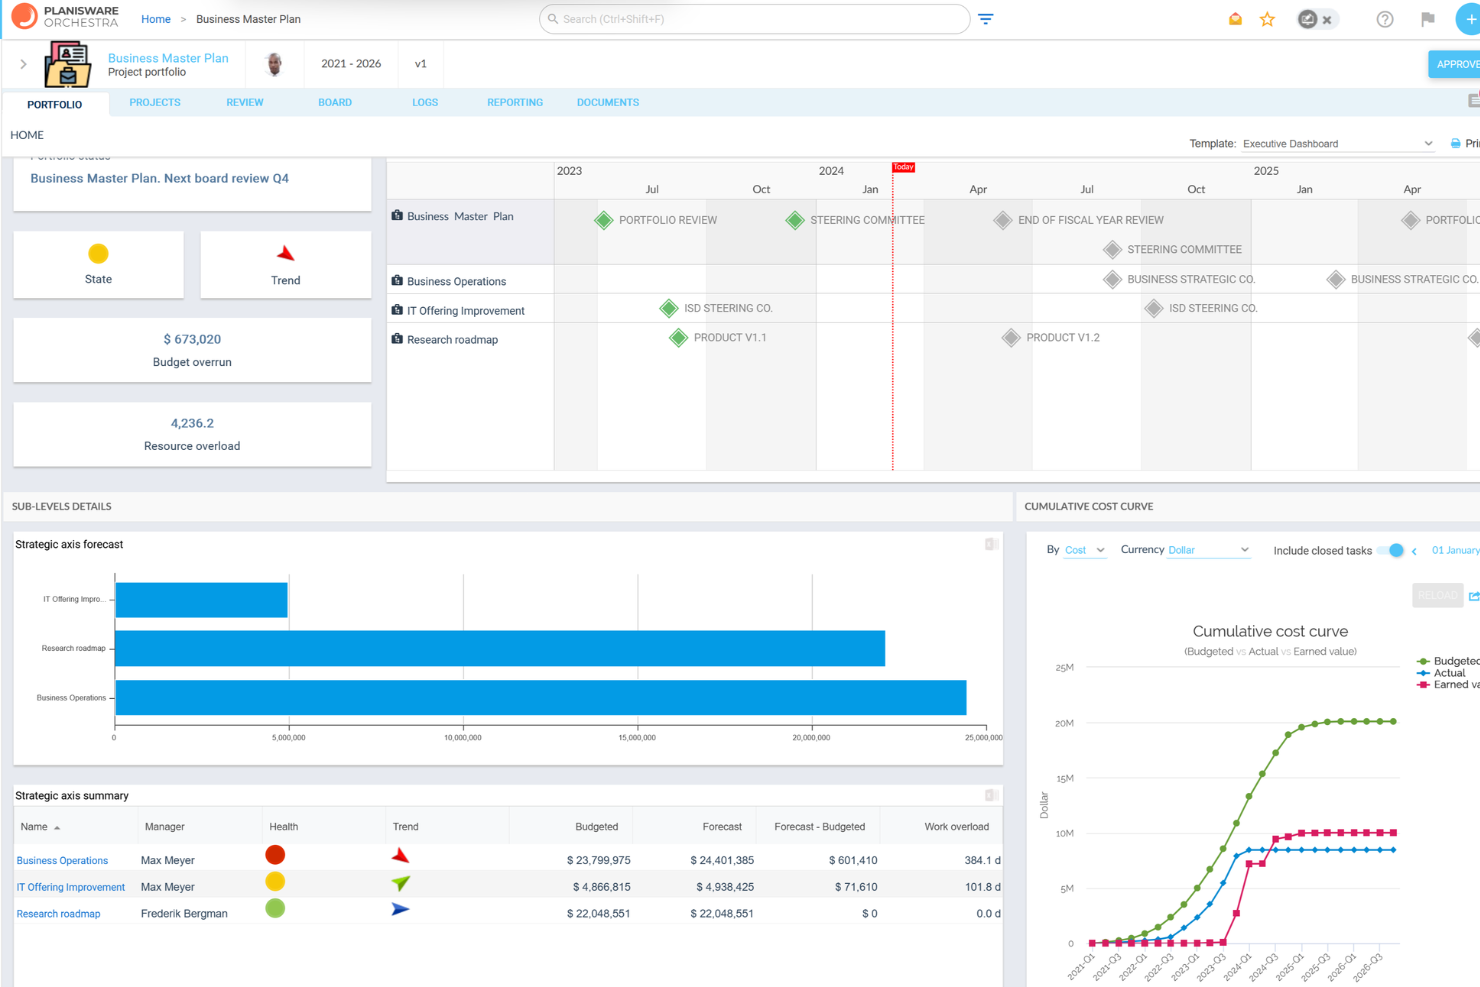Click the Approve button

pos(1455,64)
